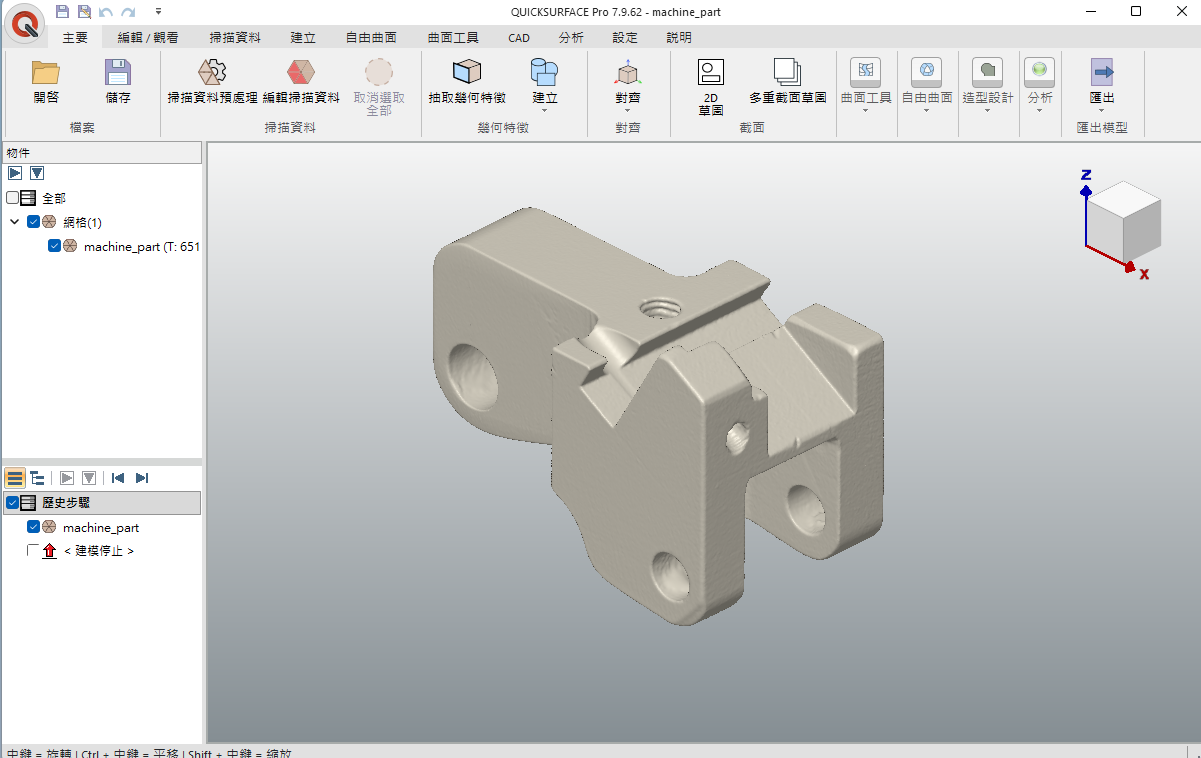Jump to last history step icon

tap(142, 478)
